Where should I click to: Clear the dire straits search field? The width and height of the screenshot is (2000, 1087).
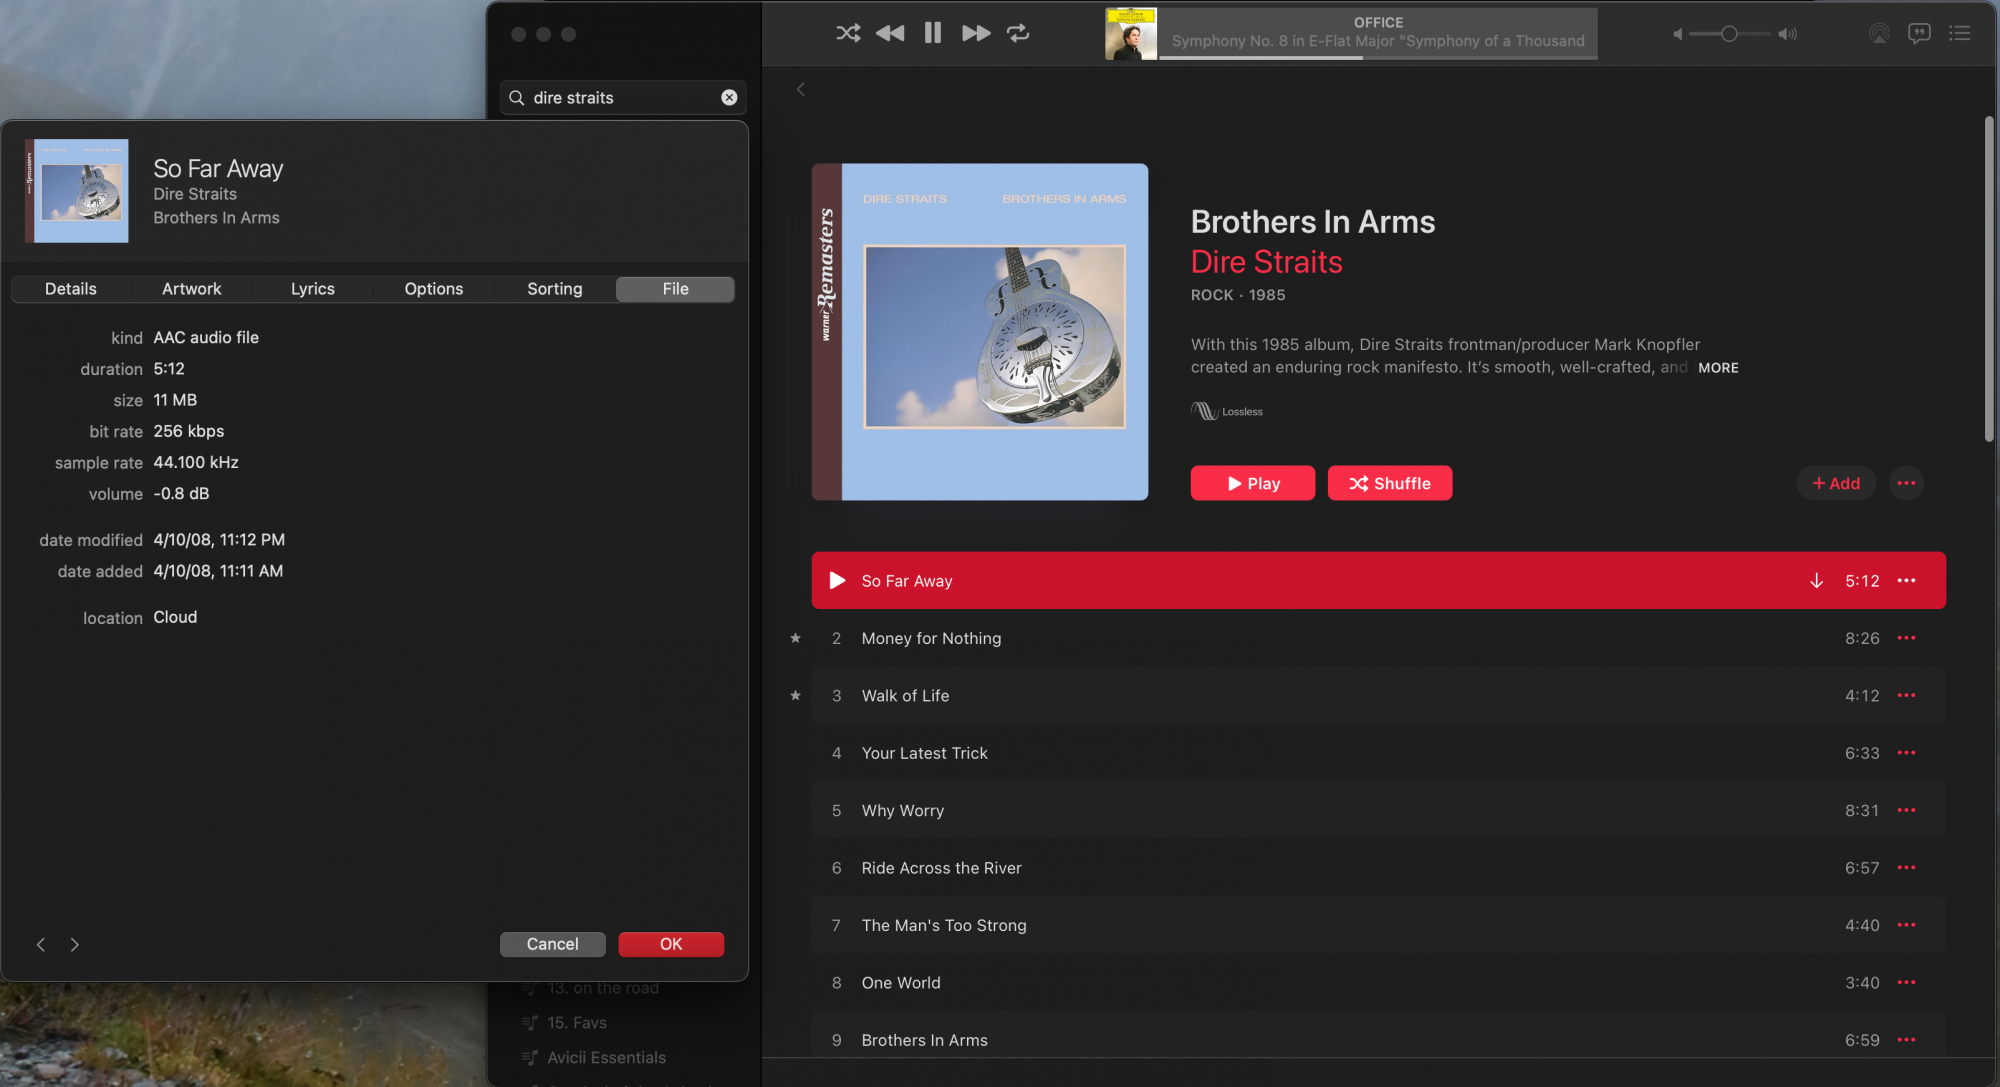point(729,97)
